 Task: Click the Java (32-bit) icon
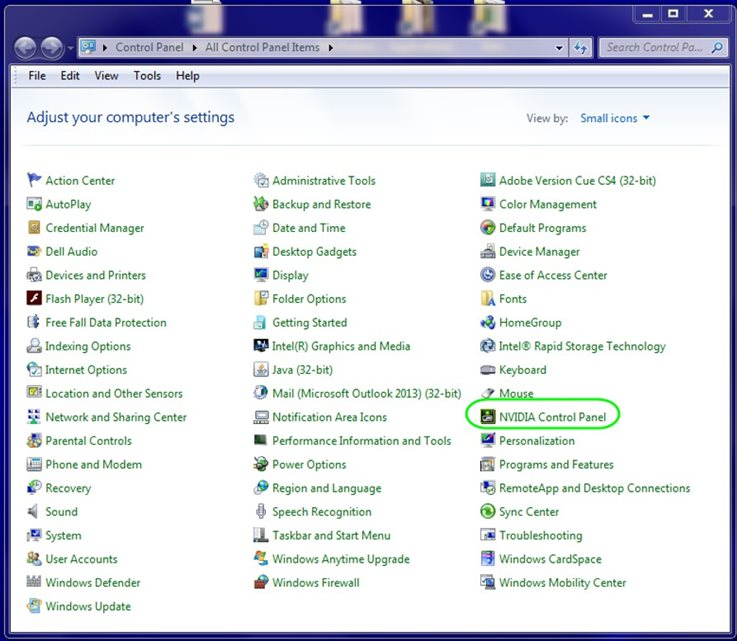pos(261,369)
